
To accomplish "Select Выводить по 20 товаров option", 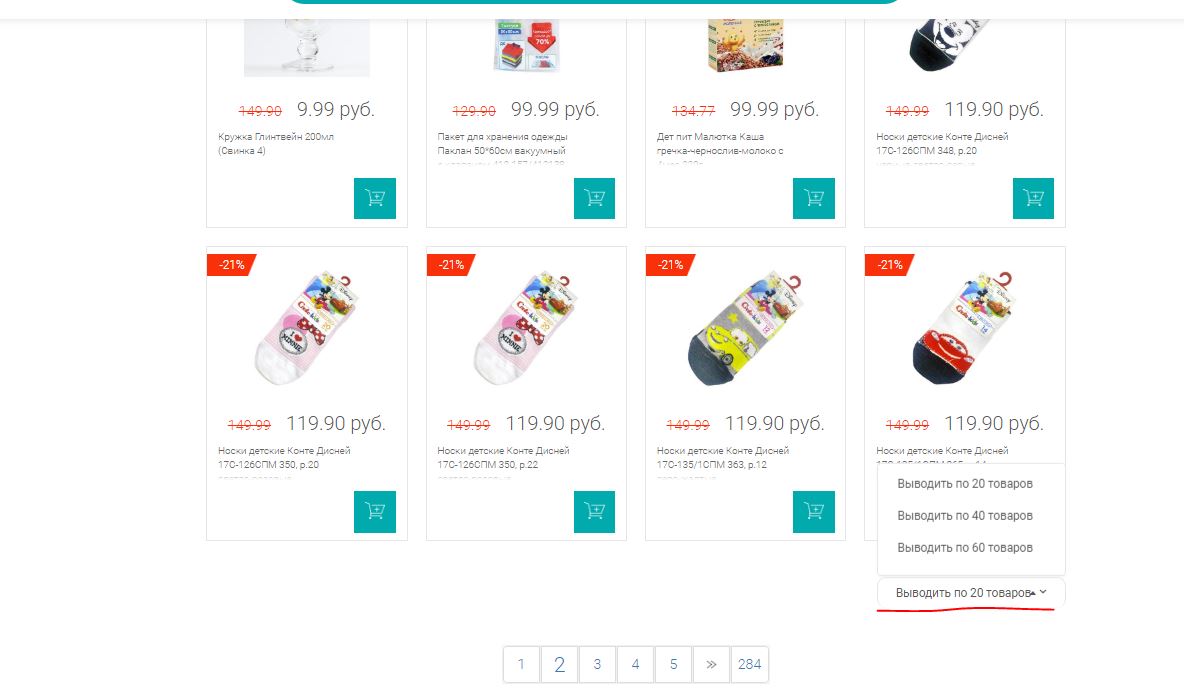I will click(x=964, y=484).
